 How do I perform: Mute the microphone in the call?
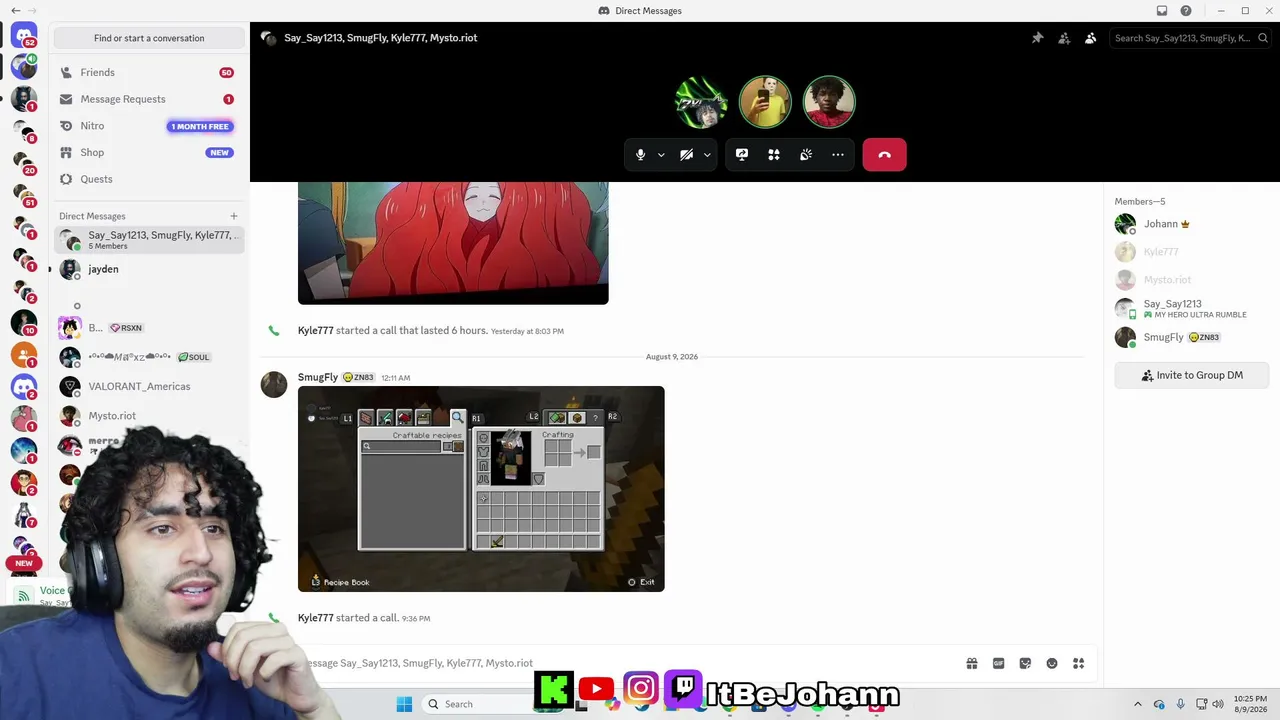[x=641, y=155]
